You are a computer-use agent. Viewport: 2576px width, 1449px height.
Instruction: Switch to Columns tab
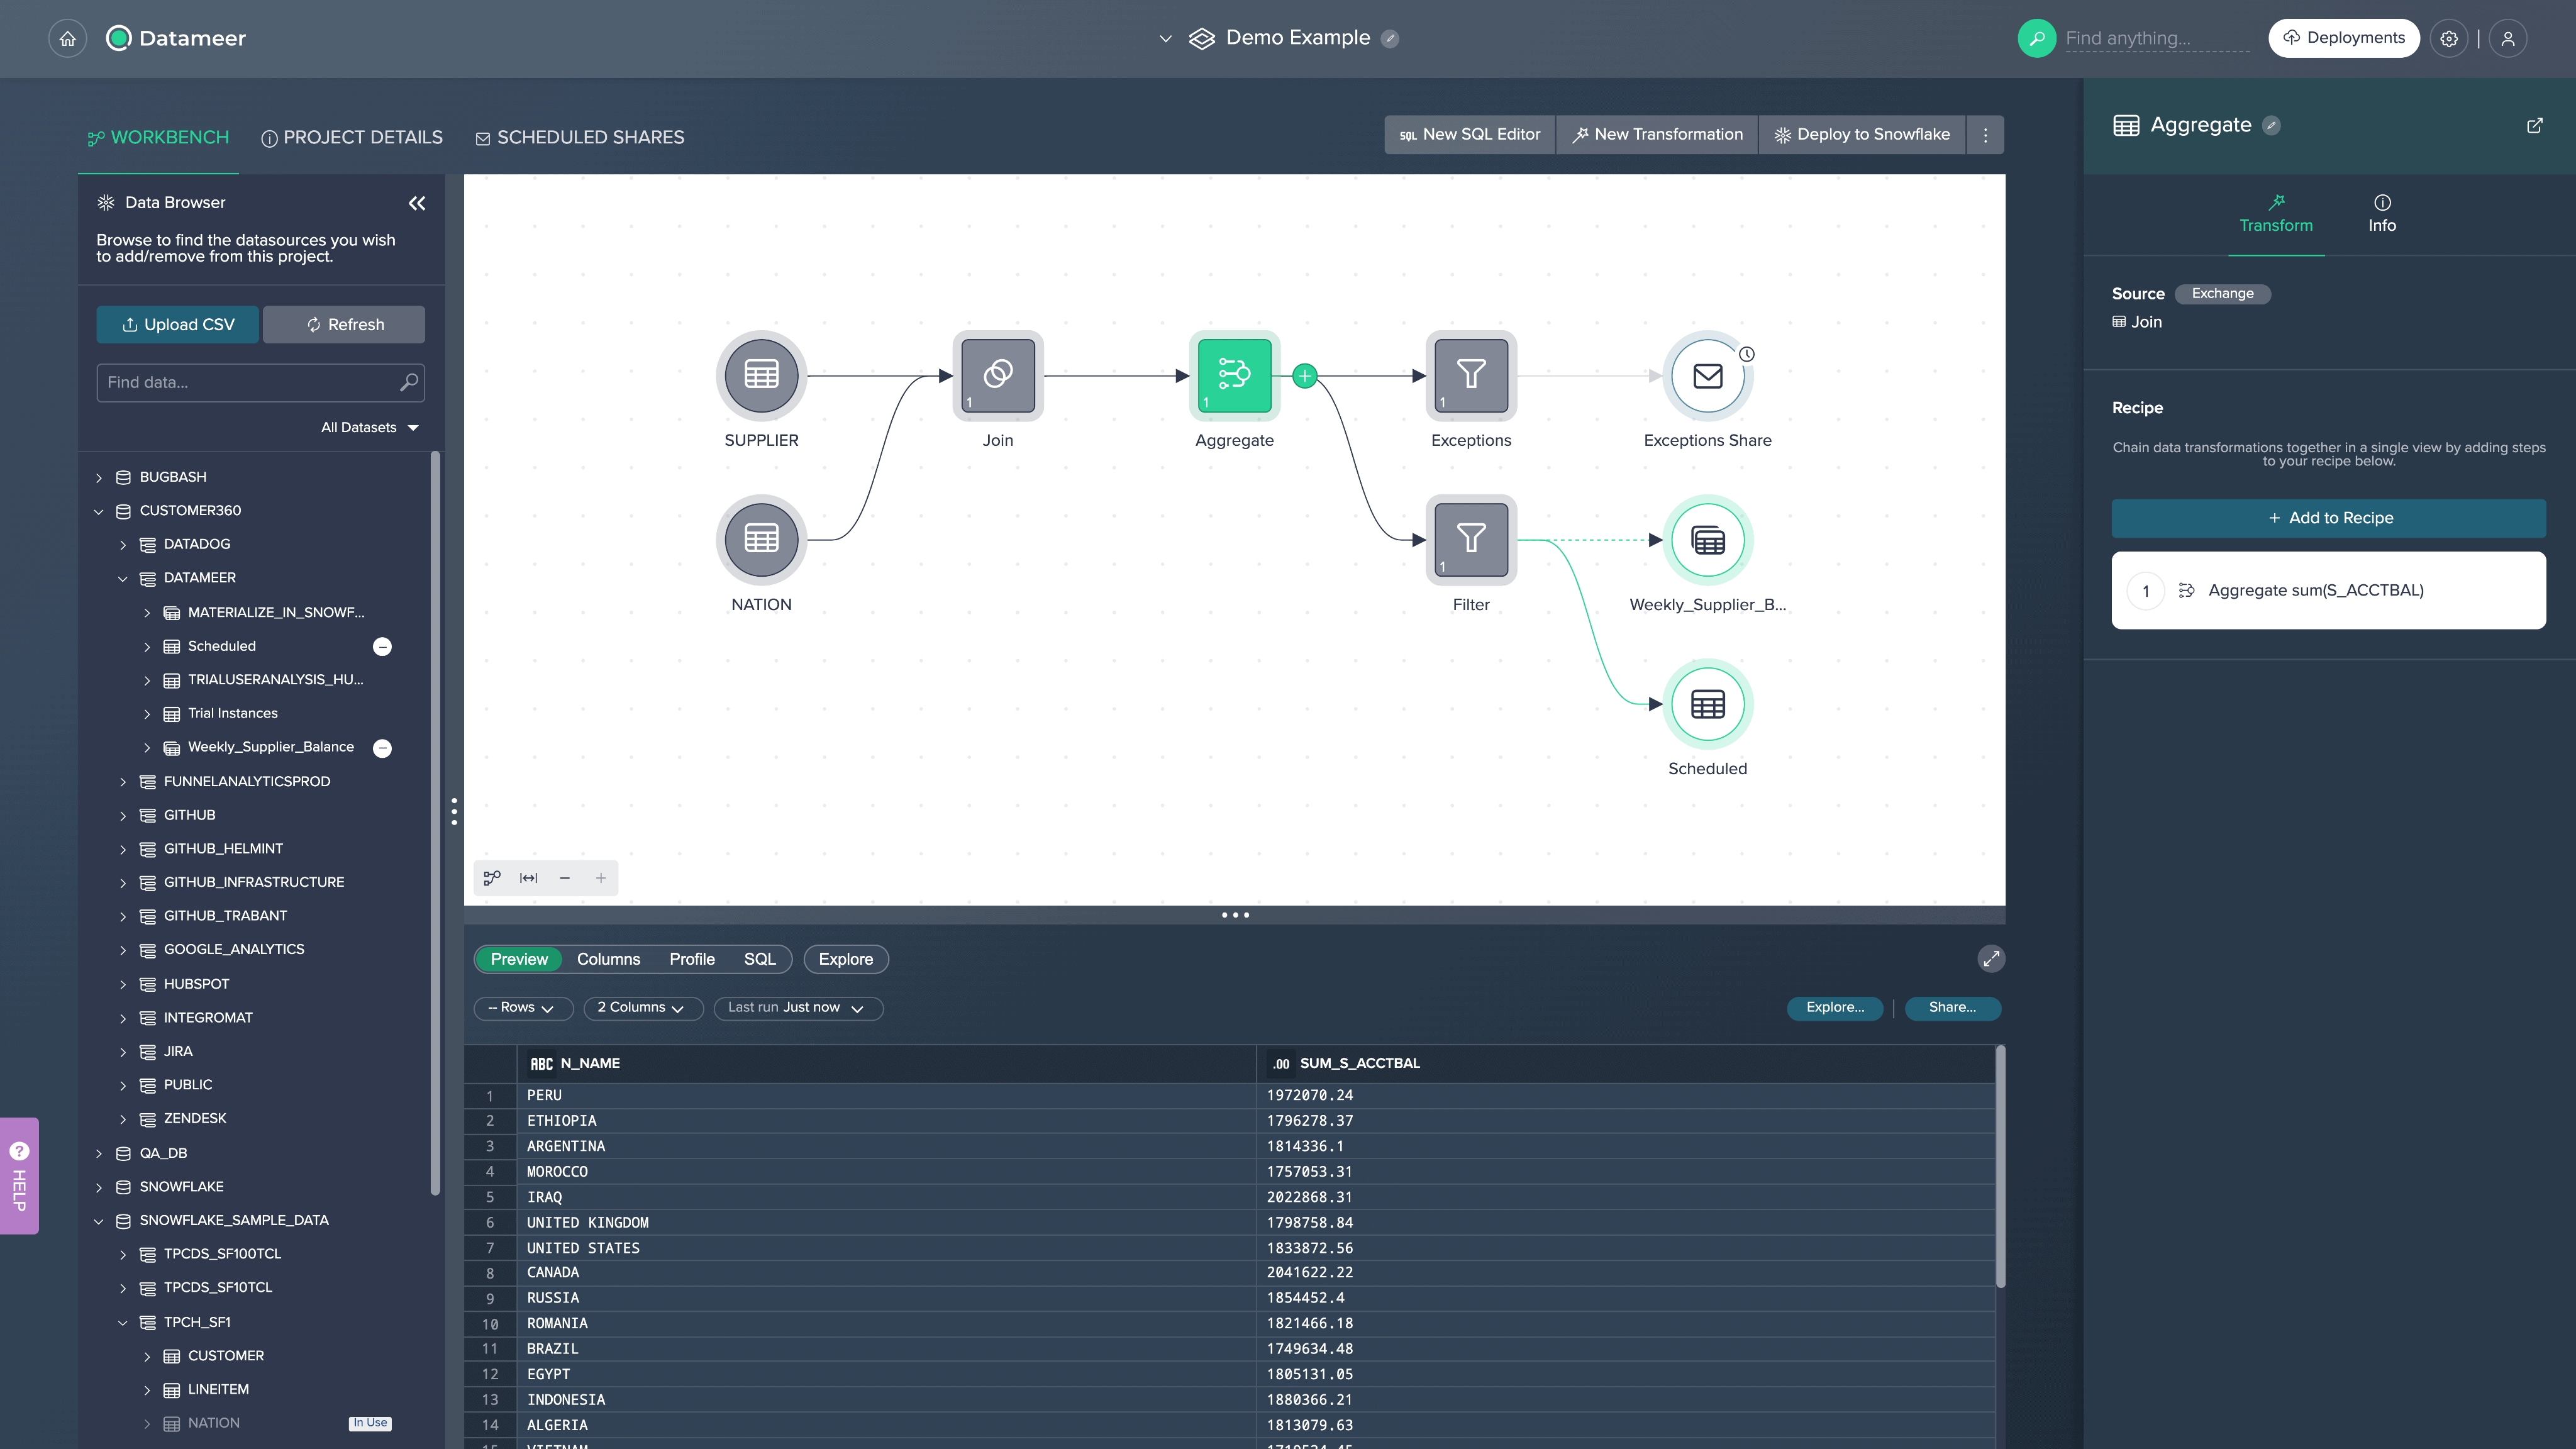(608, 959)
